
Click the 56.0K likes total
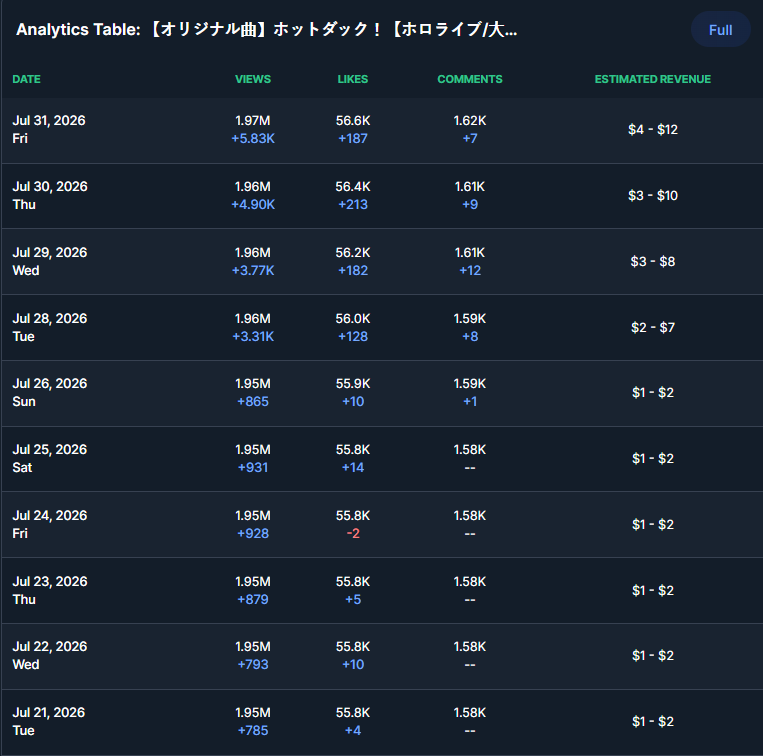(353, 319)
